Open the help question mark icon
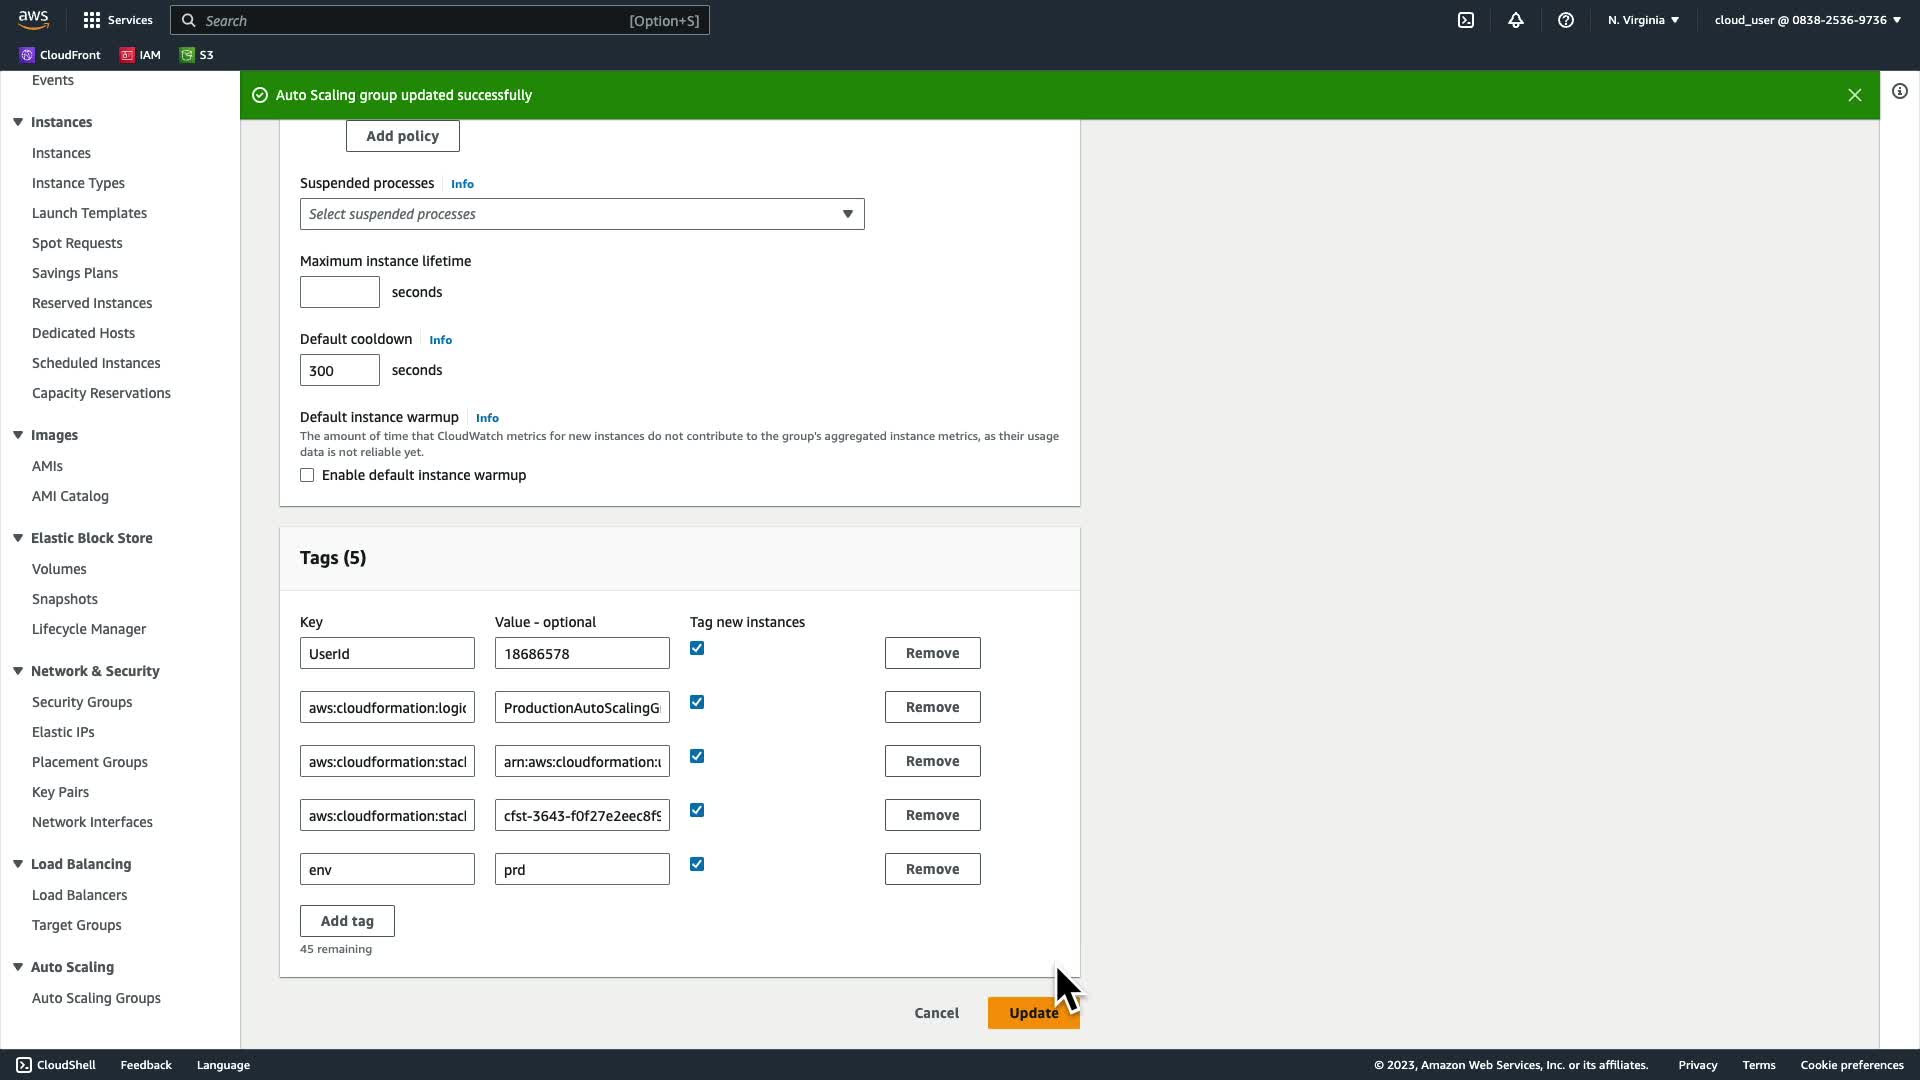This screenshot has height=1080, width=1920. click(x=1566, y=20)
